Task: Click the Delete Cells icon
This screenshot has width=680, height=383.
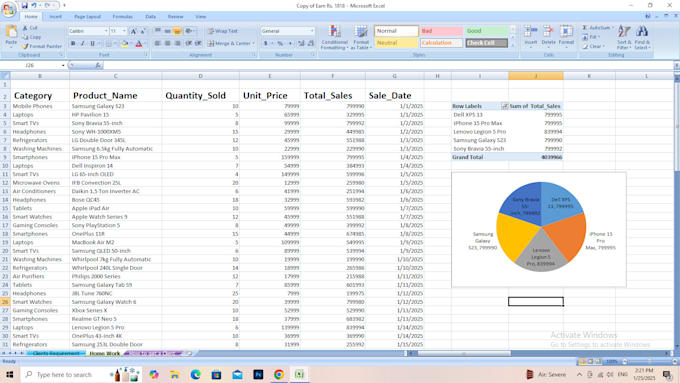Action: (548, 31)
